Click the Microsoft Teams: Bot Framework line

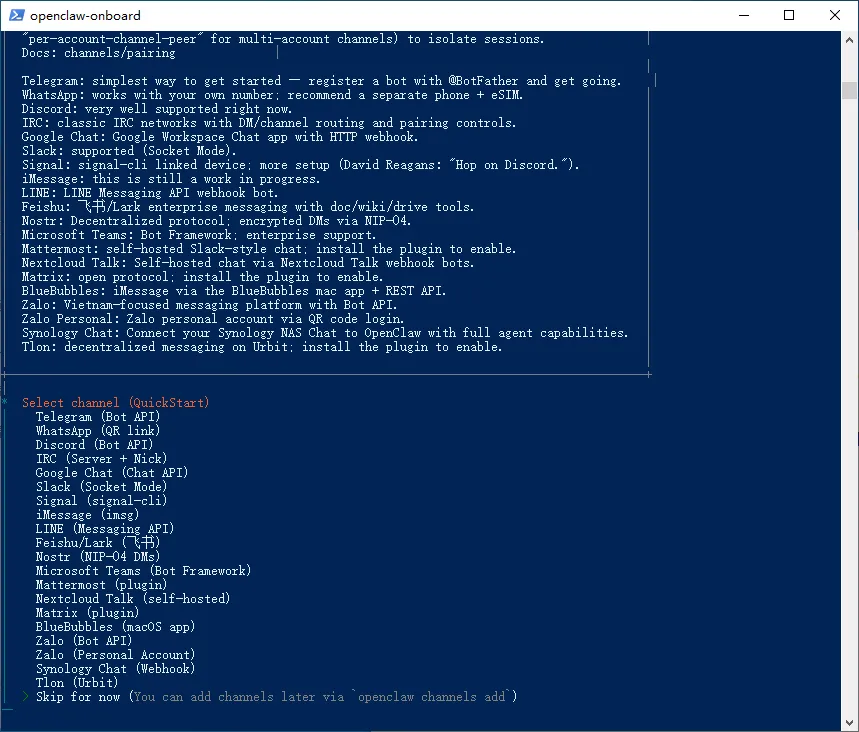199,235
